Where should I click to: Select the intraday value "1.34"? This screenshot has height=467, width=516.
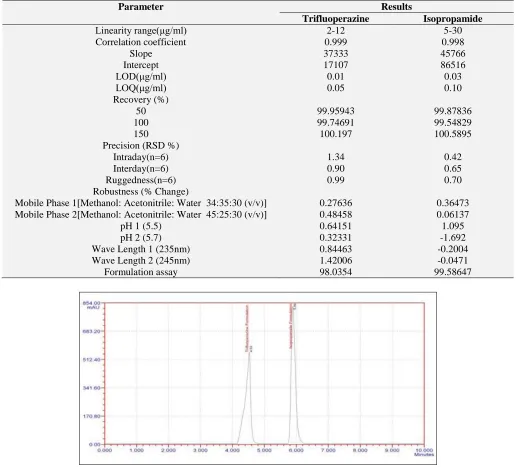(x=336, y=157)
